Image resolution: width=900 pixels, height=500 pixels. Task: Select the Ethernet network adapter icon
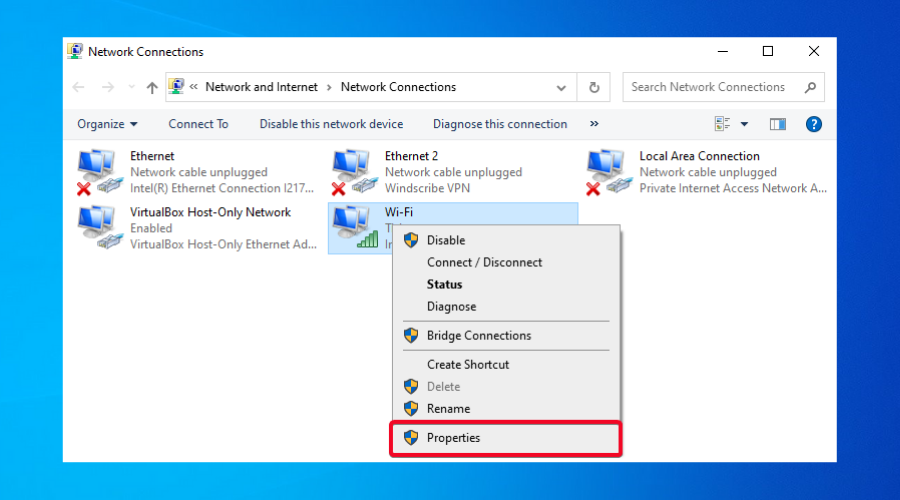(x=100, y=171)
